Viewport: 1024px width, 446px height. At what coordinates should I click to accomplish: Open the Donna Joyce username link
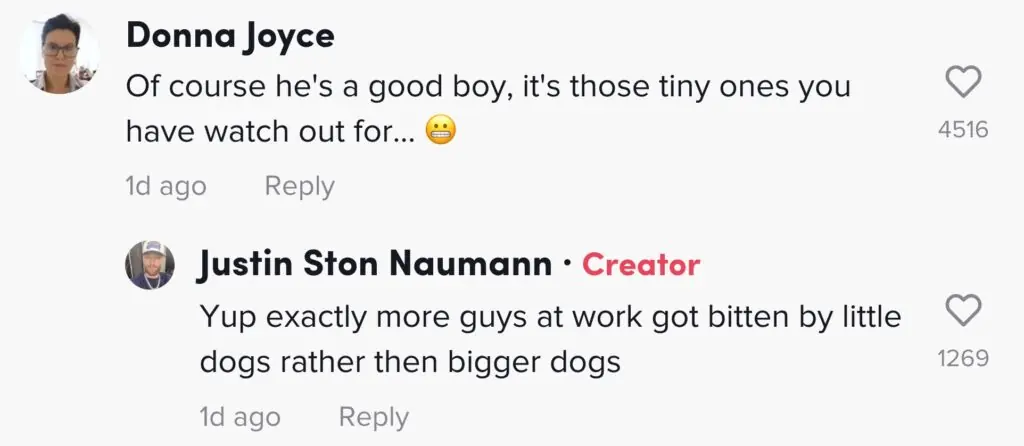[230, 36]
